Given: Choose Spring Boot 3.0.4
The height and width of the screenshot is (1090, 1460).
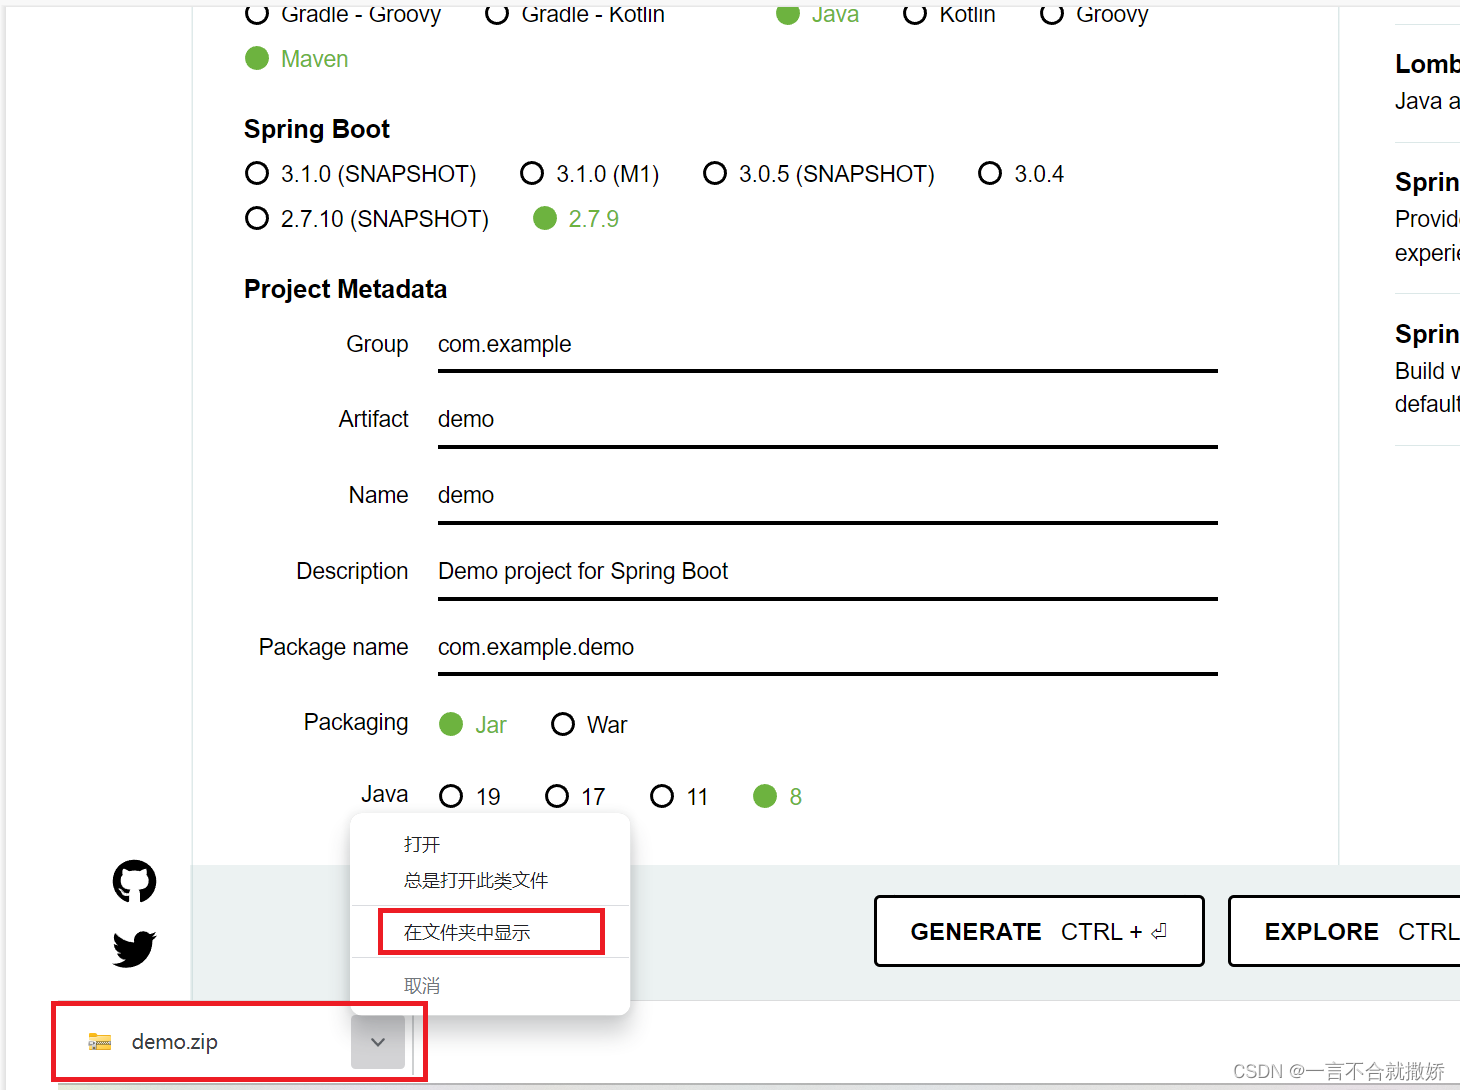Looking at the screenshot, I should pos(1021,174).
